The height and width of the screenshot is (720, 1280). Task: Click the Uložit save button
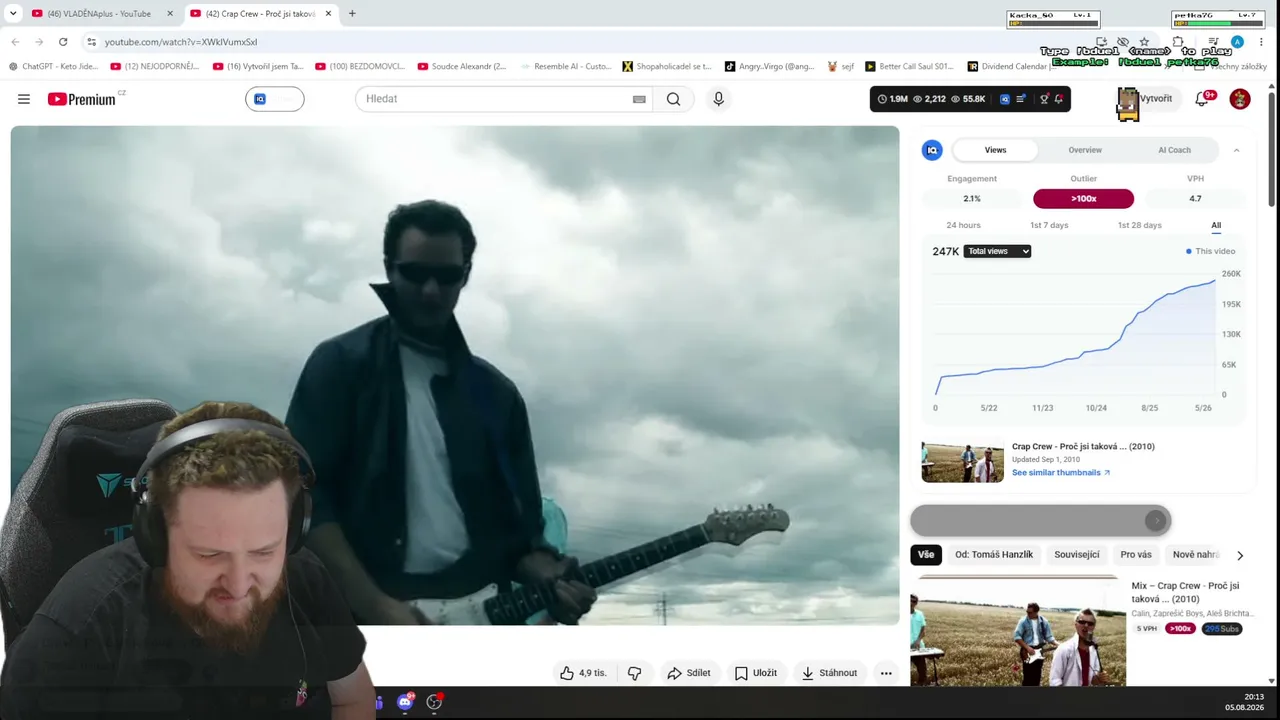(756, 673)
